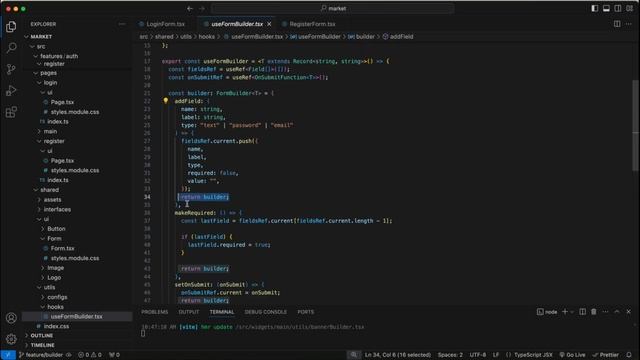
Task: Click the feature/builder branch in status bar
Action: coord(41,355)
